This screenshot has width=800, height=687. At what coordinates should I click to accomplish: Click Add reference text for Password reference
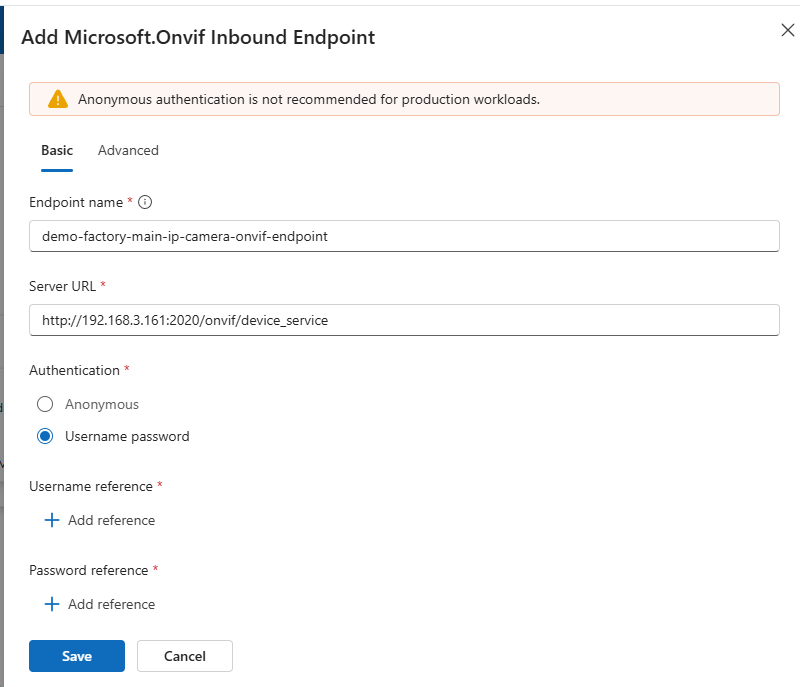point(111,604)
